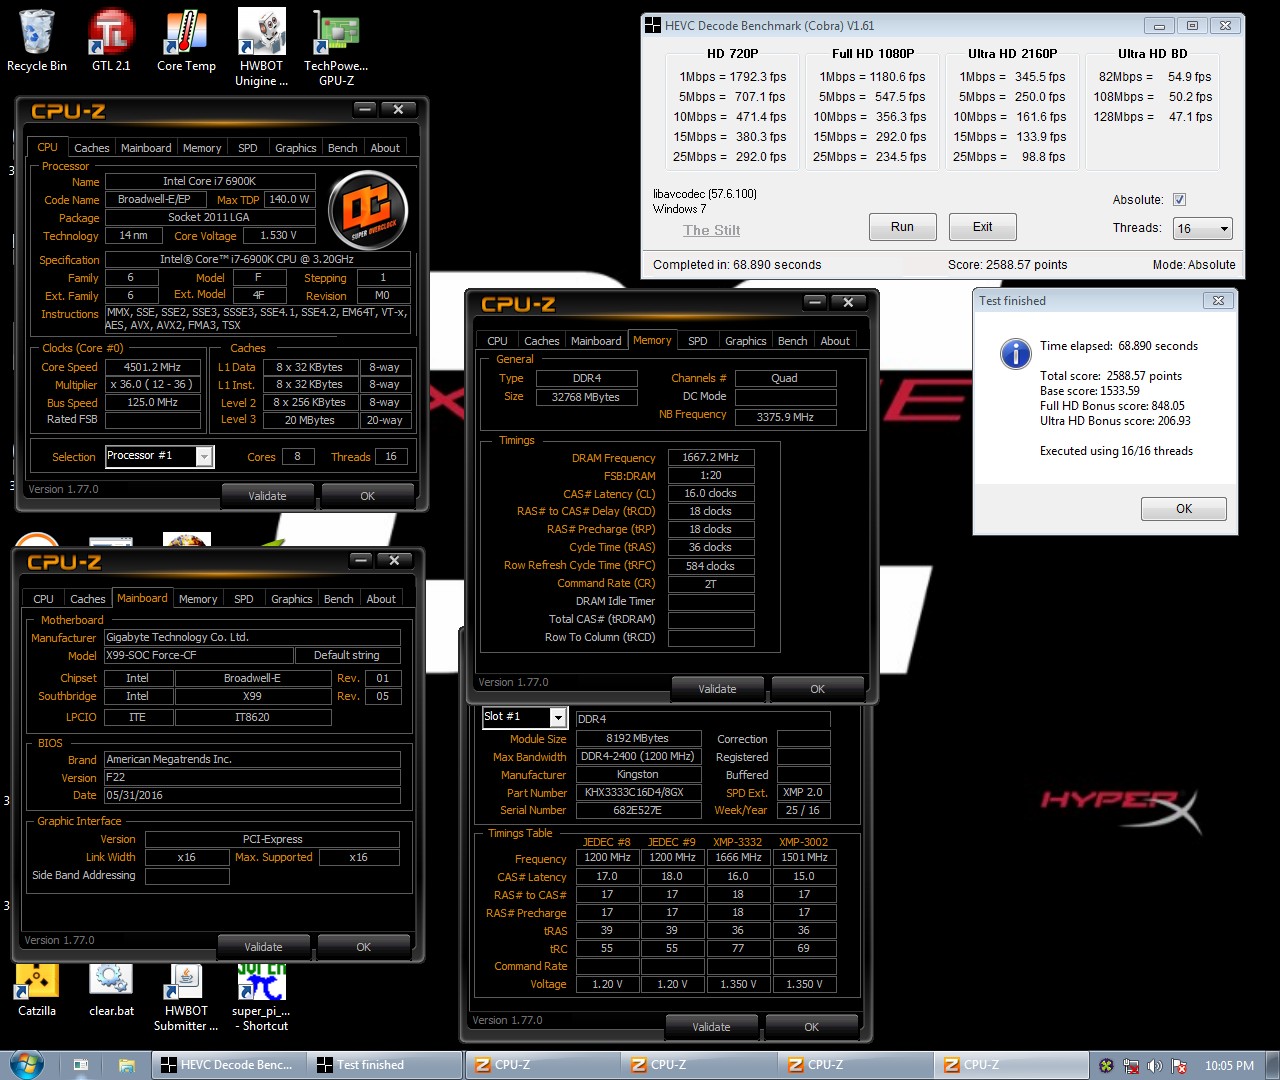Image resolution: width=1280 pixels, height=1080 pixels.
Task: Click the OC Super Overclock logo in CPU-Z
Action: tap(368, 210)
